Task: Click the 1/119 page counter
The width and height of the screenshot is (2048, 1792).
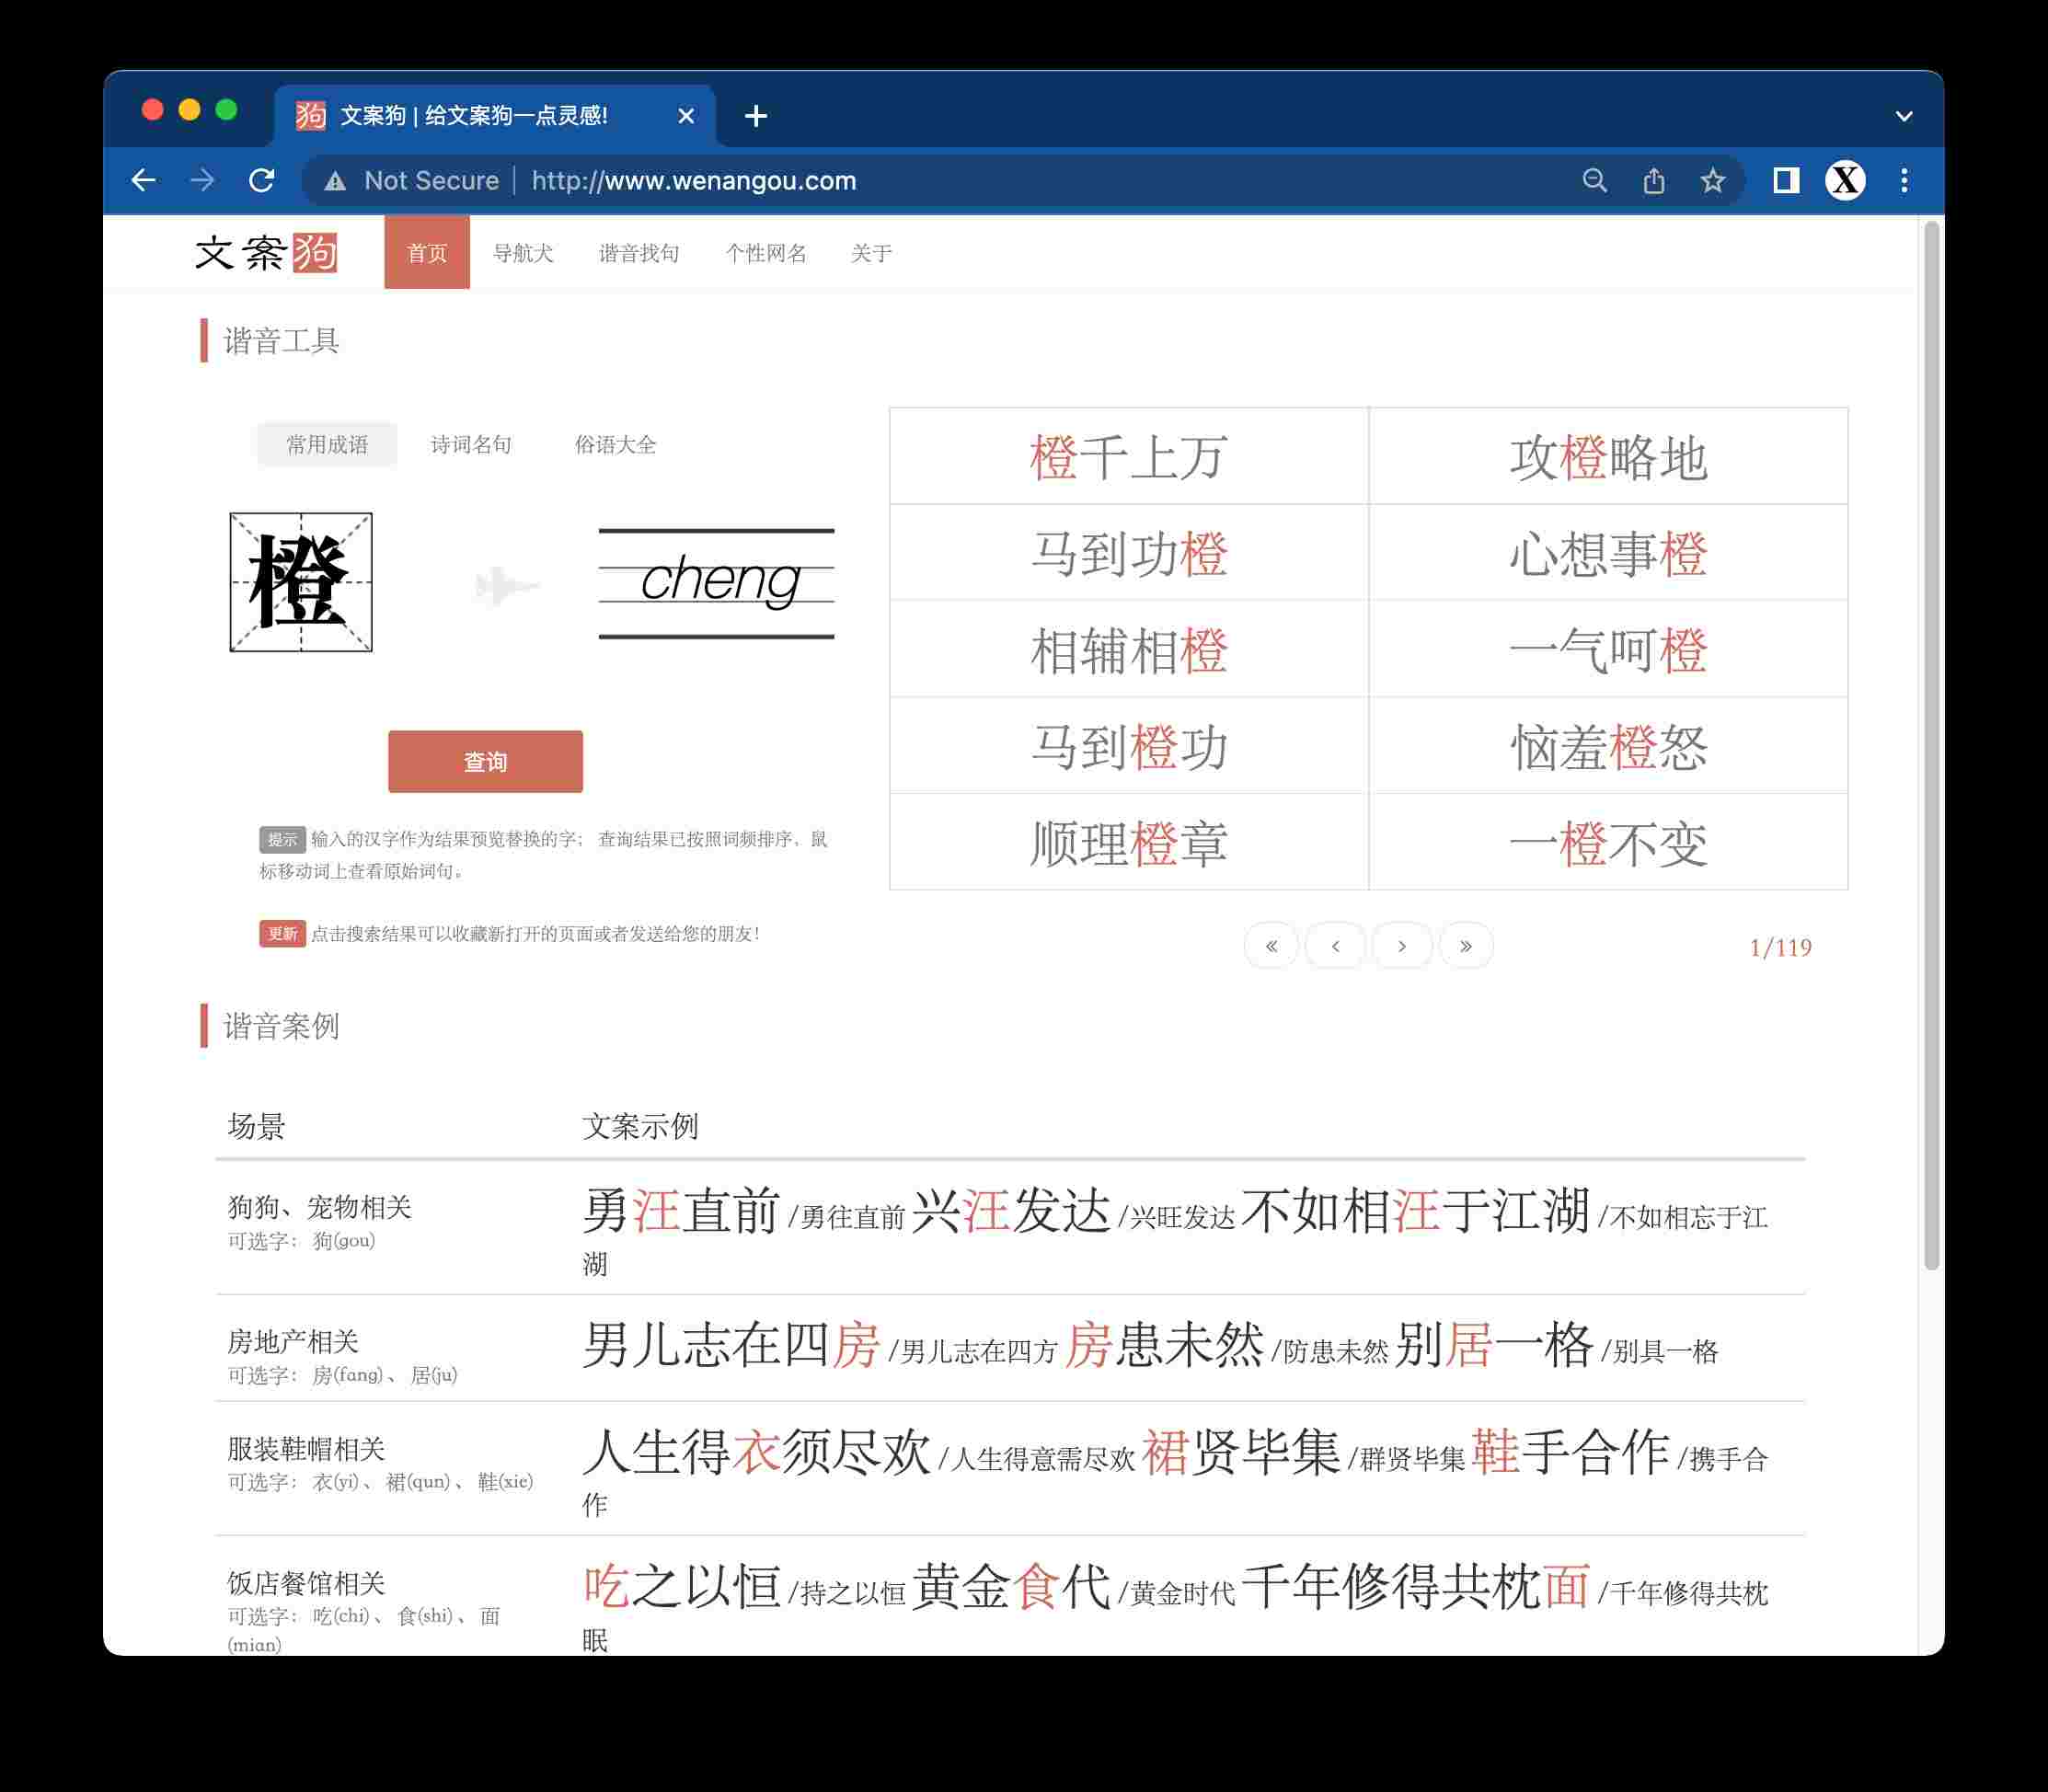Action: (x=1780, y=947)
